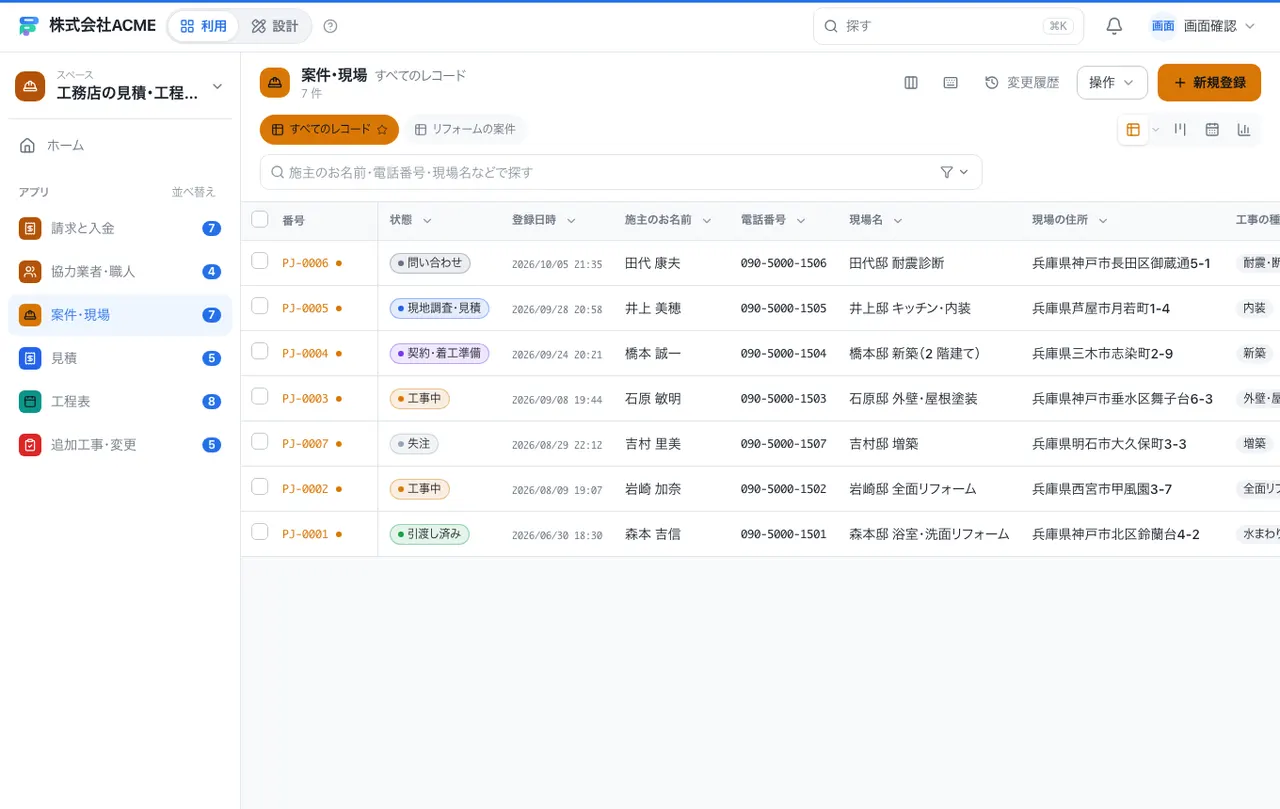Click the 新規登録 button
Image resolution: width=1280 pixels, height=809 pixels.
(x=1209, y=83)
